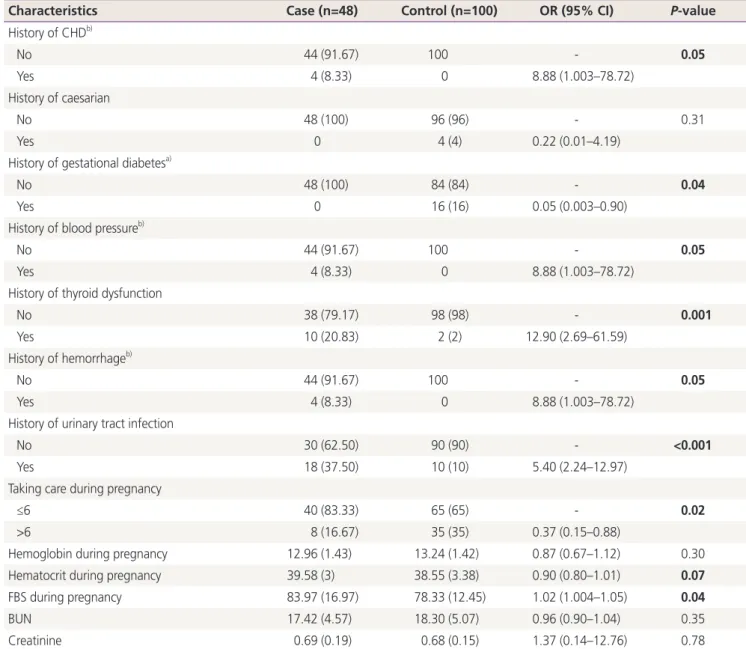Select the Taking care during pregnancy label
746x649 pixels.
click(x=85, y=489)
